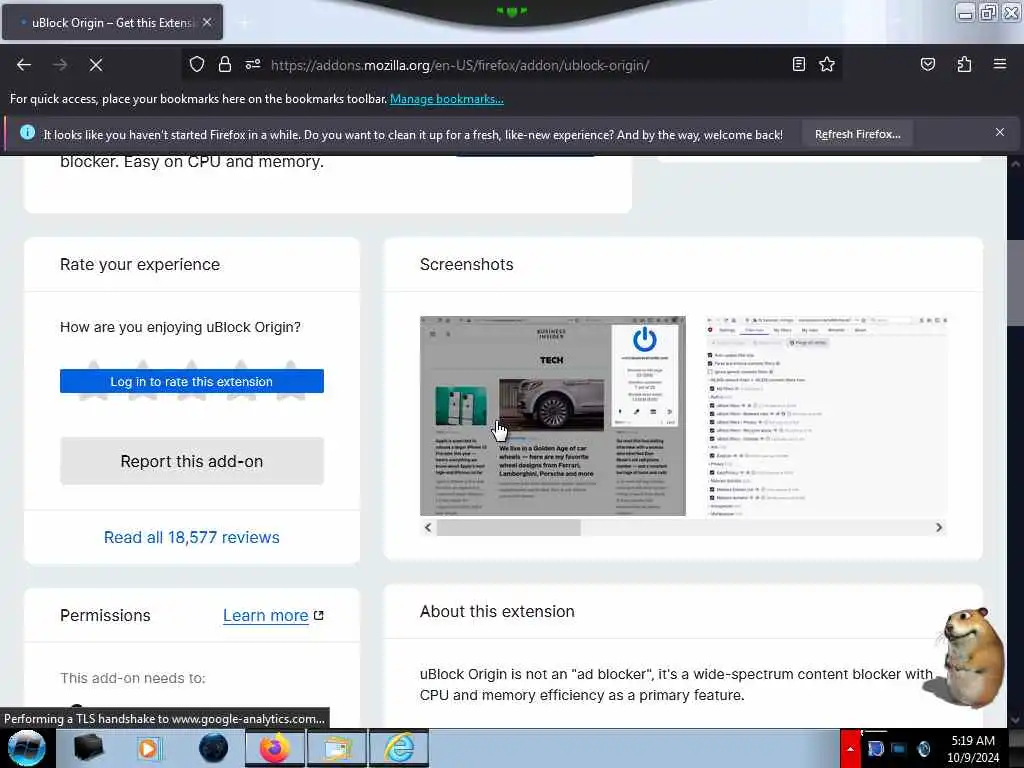Image resolution: width=1024 pixels, height=768 pixels.
Task: Open the filter lists settings screenshot thumbnail
Action: tap(826, 416)
